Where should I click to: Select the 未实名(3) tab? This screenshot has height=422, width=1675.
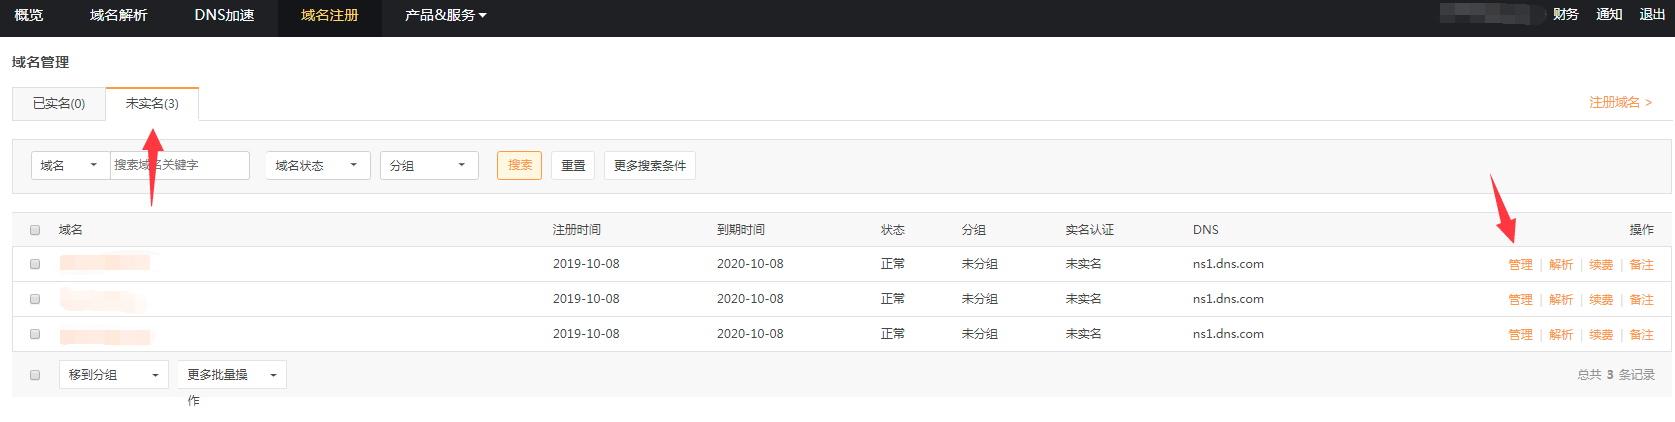tap(152, 104)
